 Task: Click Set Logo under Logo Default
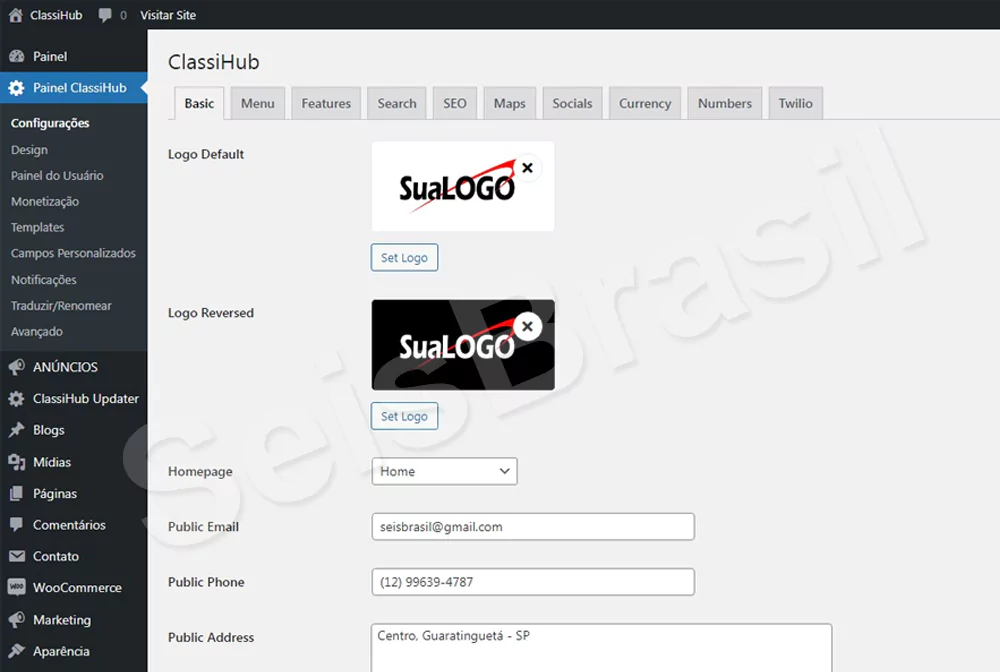(404, 258)
